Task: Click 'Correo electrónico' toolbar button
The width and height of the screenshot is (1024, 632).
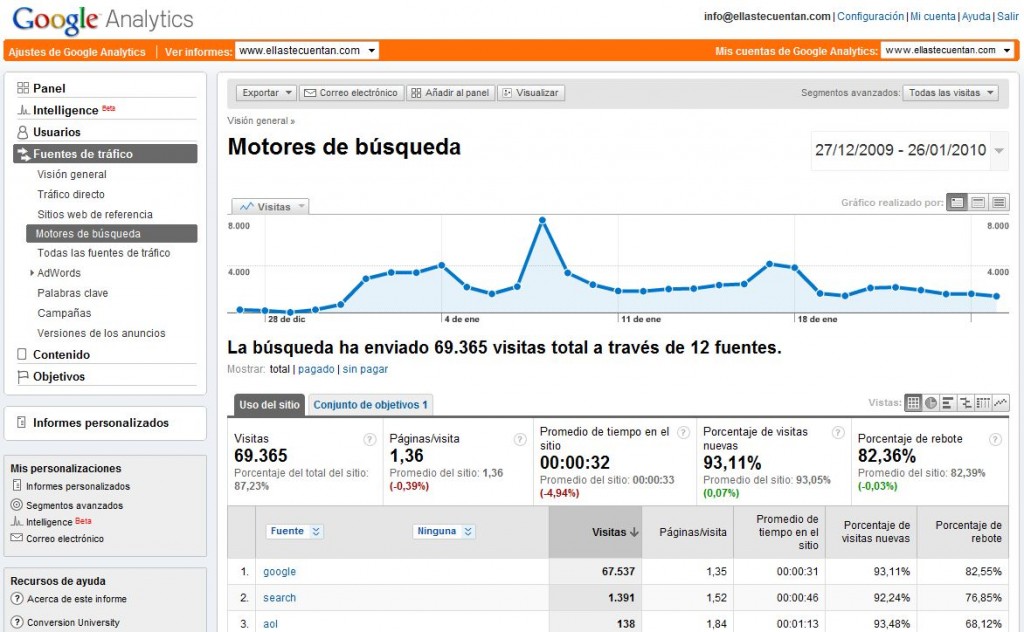Action: [351, 93]
